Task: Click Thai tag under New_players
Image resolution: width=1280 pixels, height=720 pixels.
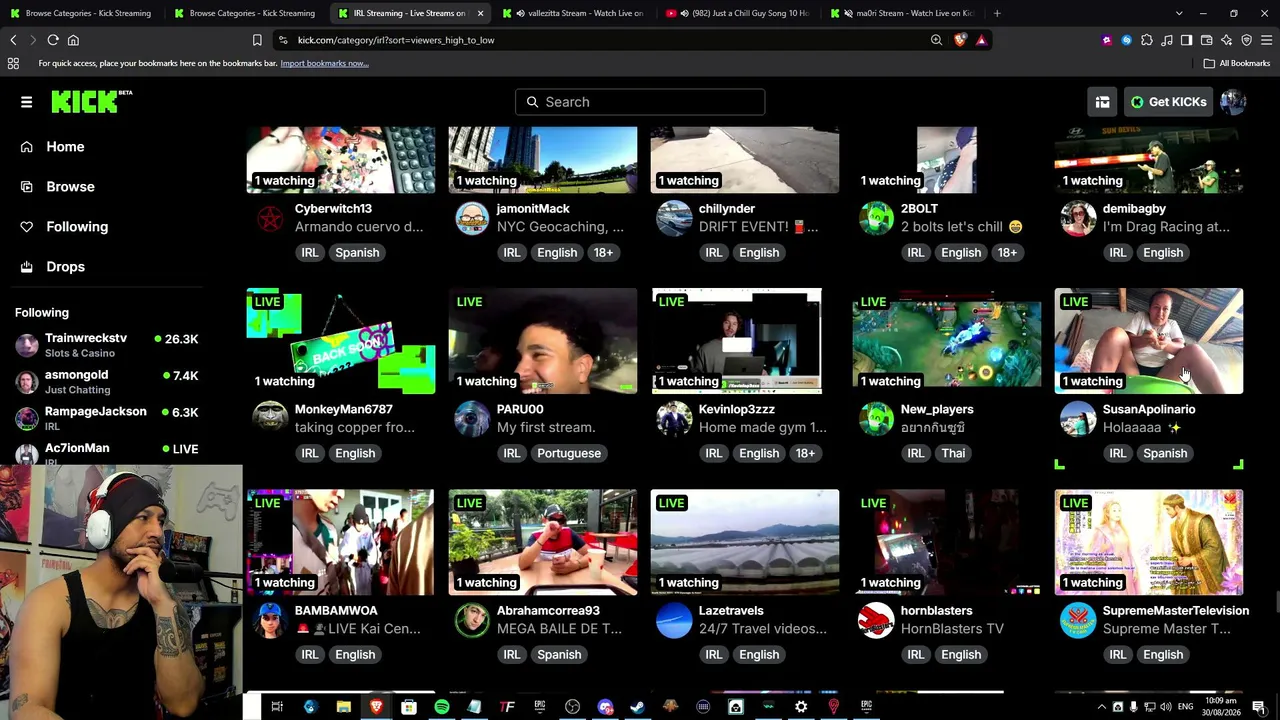Action: (x=953, y=453)
